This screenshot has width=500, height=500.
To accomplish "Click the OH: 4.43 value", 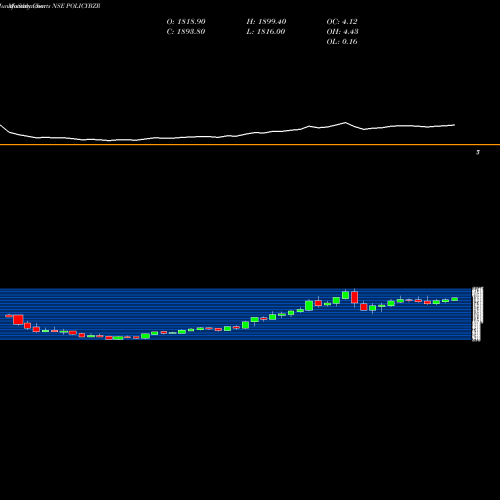I will [342, 32].
